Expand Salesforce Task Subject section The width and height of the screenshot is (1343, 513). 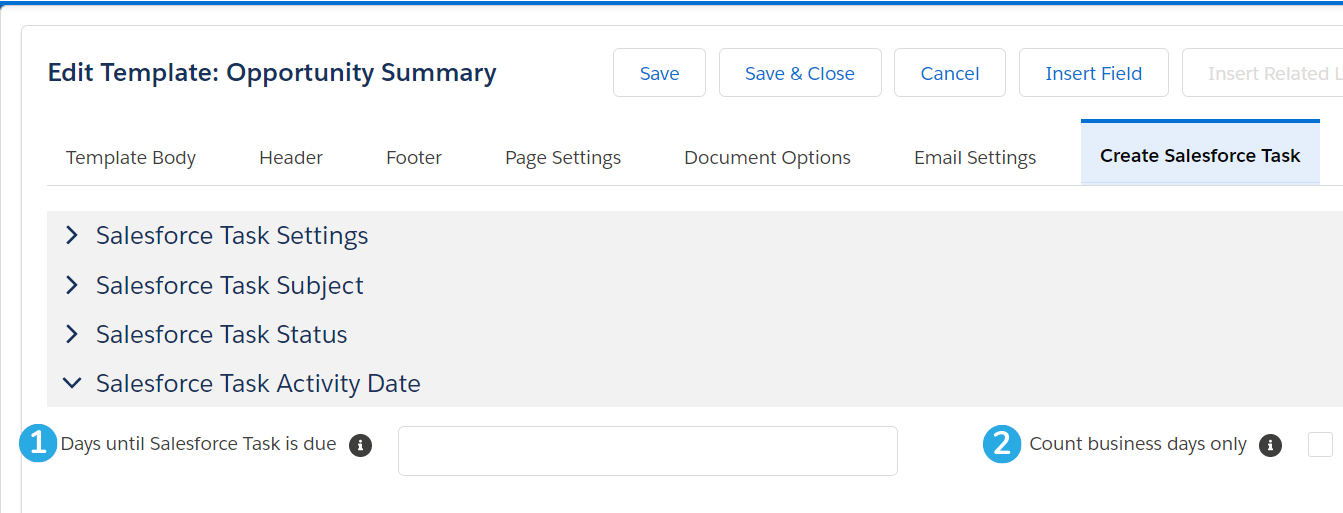tap(214, 285)
